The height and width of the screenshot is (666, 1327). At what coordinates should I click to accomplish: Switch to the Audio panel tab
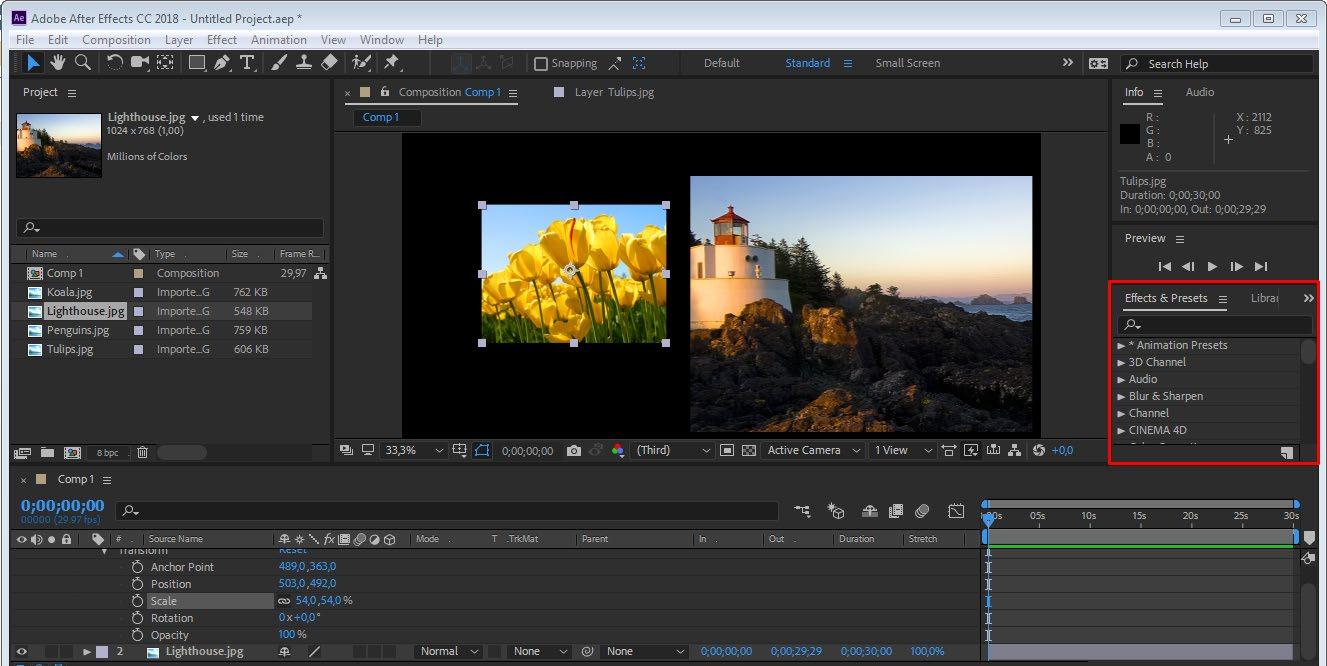coord(1200,92)
